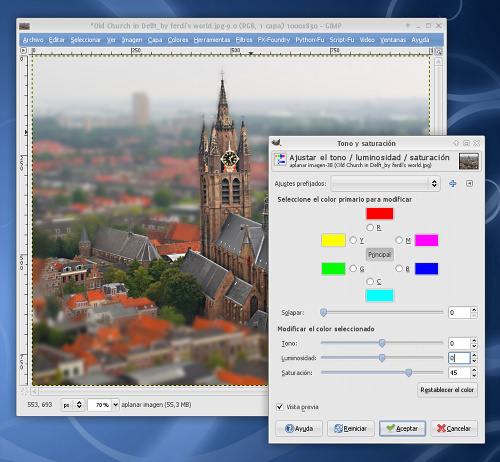Click the Tono spinner arrows
500x462 pixels.
(474, 343)
